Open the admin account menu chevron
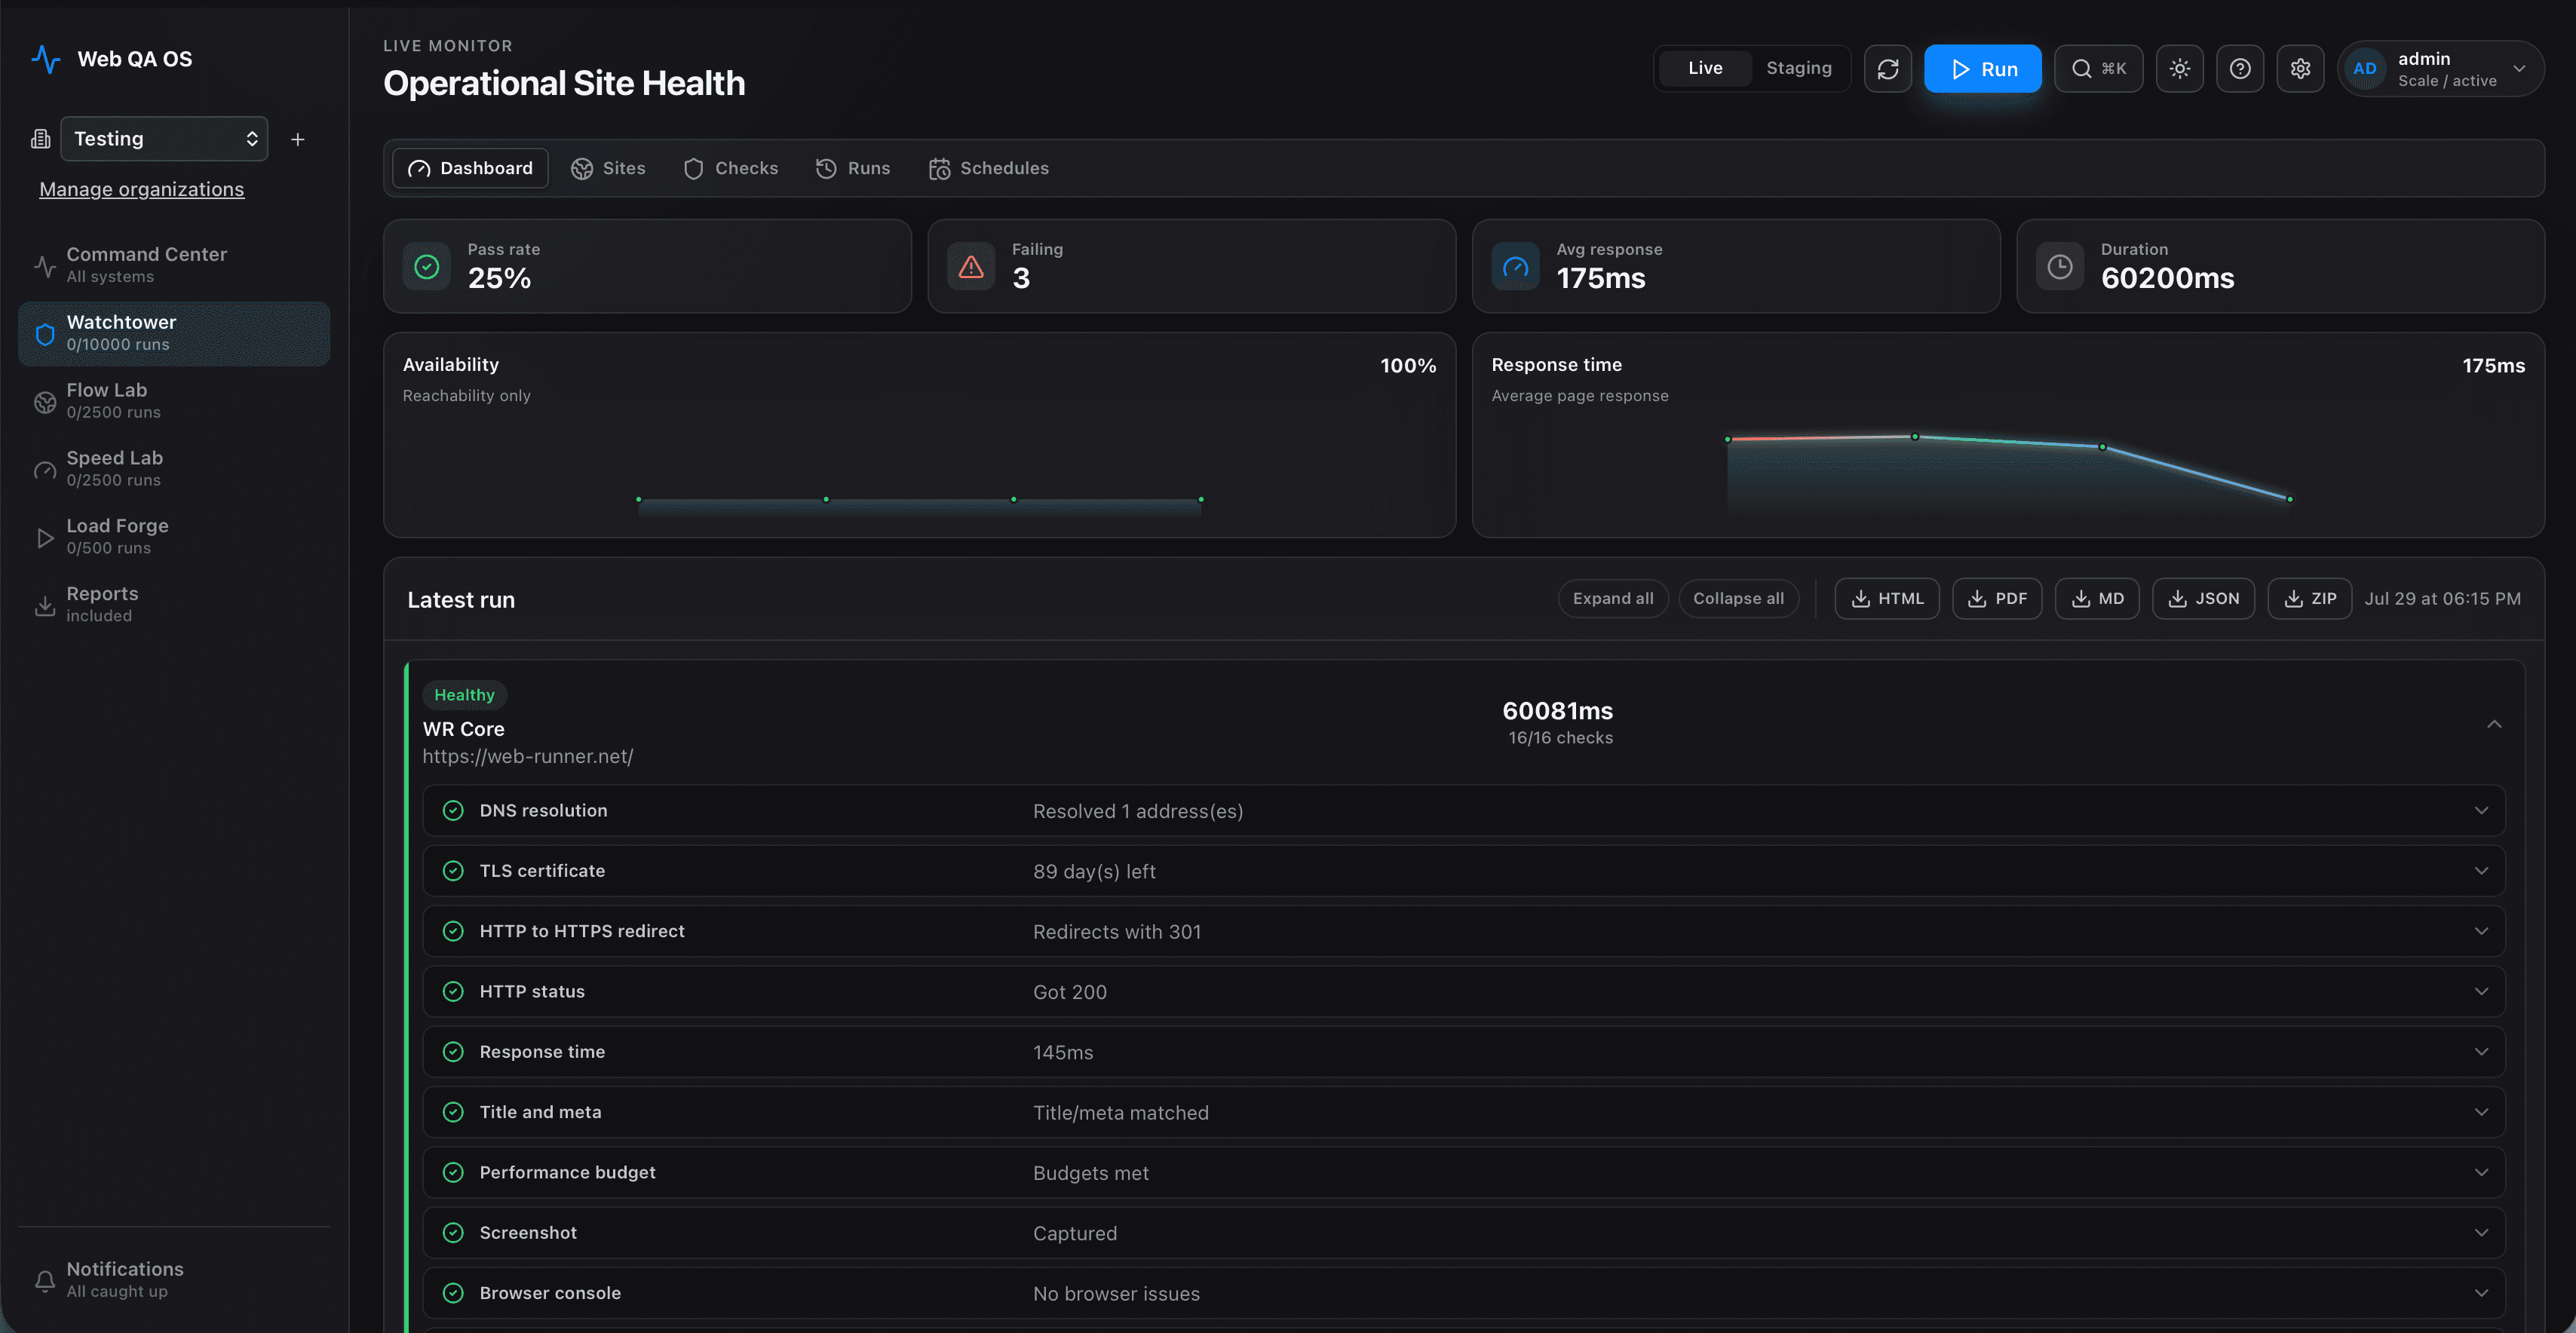Viewport: 2576px width, 1333px height. coord(2519,69)
